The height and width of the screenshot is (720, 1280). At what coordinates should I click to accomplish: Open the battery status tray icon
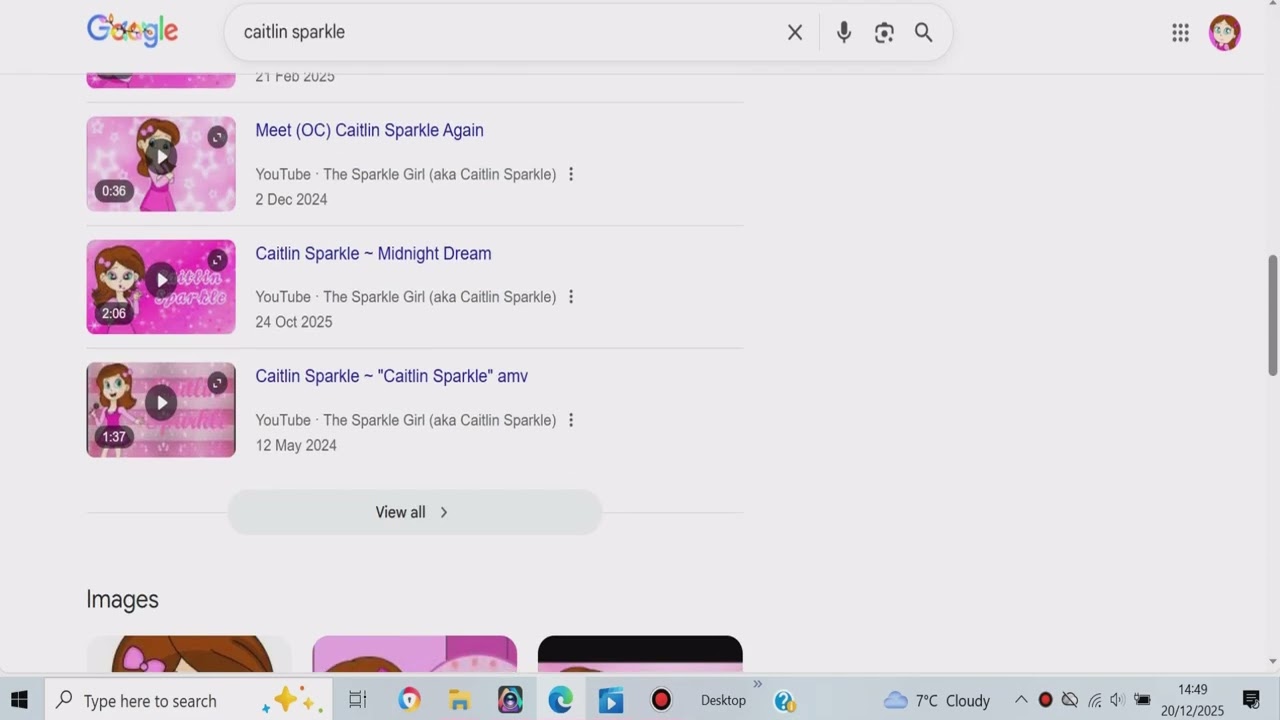pyautogui.click(x=1142, y=700)
